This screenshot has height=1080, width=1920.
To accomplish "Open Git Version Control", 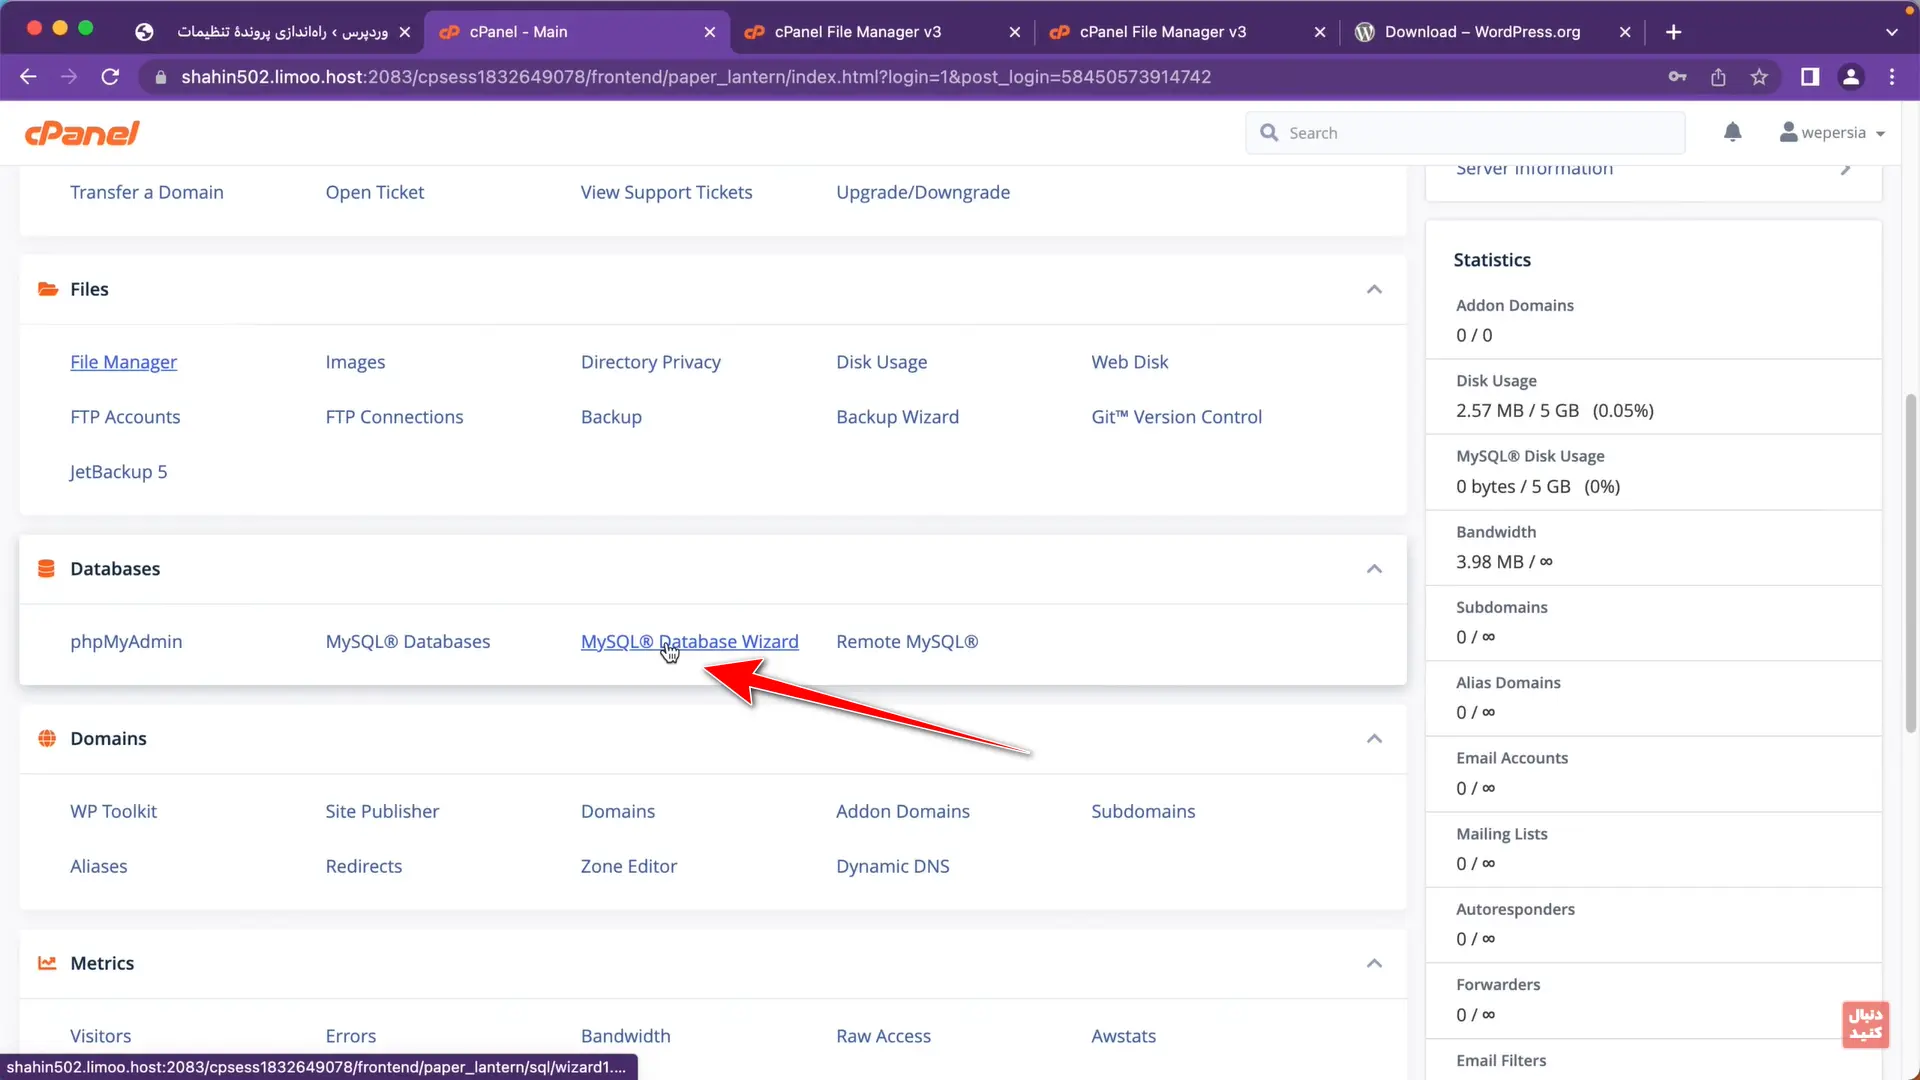I will point(1176,417).
